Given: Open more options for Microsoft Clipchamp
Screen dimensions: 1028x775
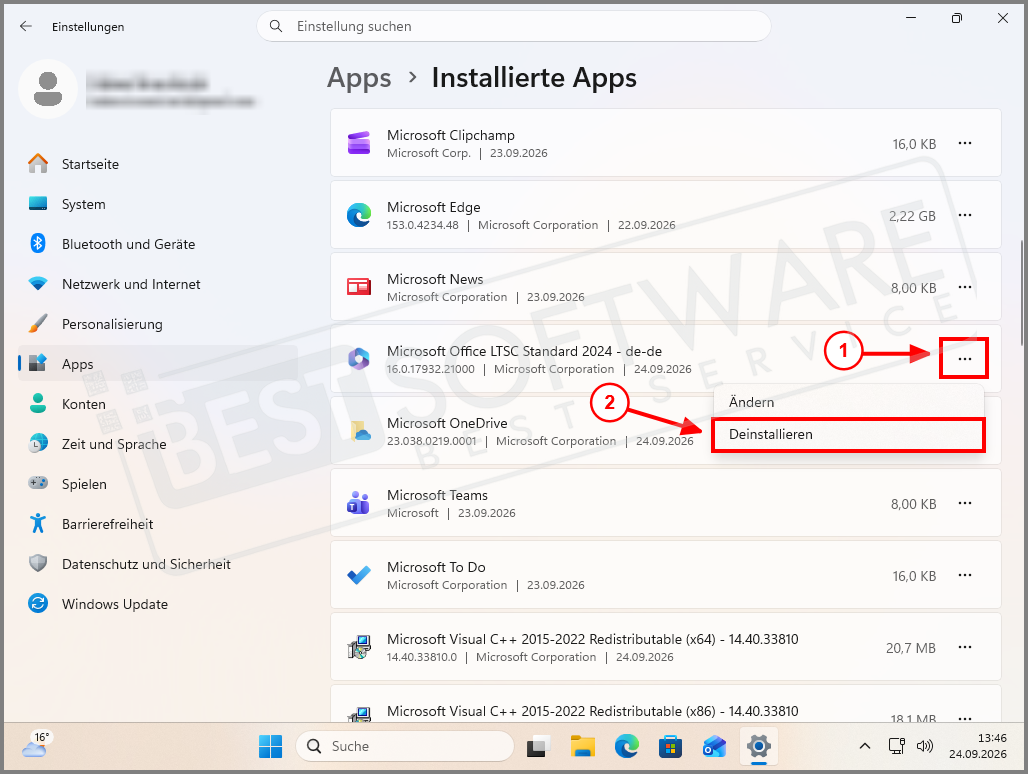Looking at the screenshot, I should pyautogui.click(x=964, y=143).
